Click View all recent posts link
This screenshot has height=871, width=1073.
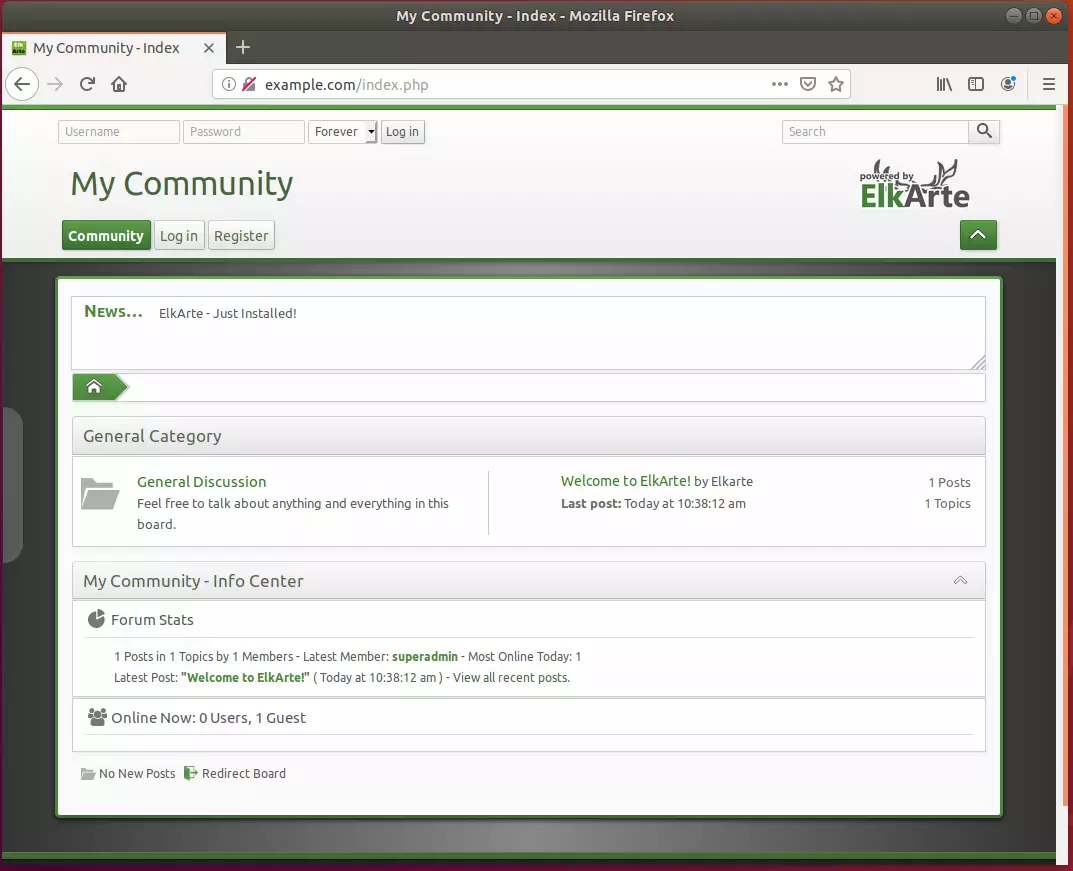pos(511,677)
